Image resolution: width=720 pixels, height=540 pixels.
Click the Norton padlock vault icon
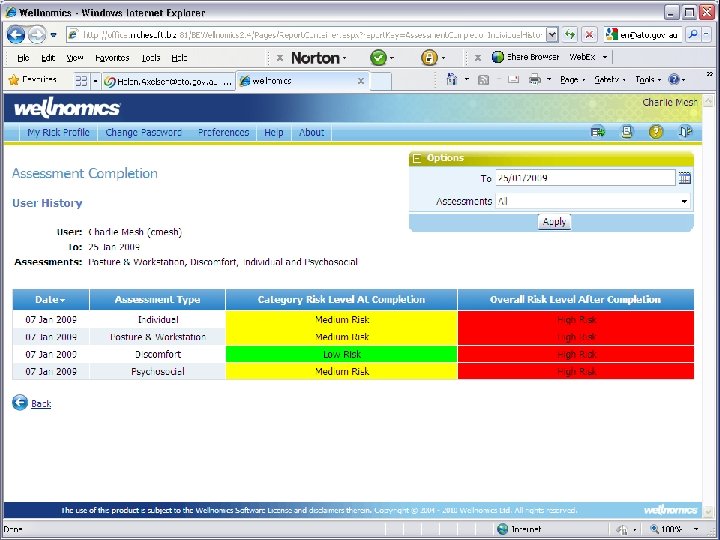pyautogui.click(x=429, y=58)
